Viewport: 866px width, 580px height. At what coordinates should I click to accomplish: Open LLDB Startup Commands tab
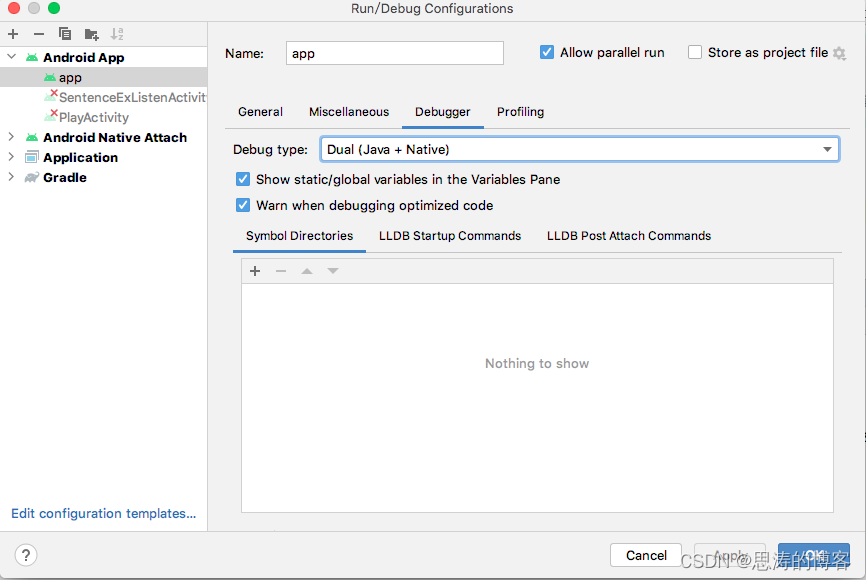pyautogui.click(x=450, y=236)
